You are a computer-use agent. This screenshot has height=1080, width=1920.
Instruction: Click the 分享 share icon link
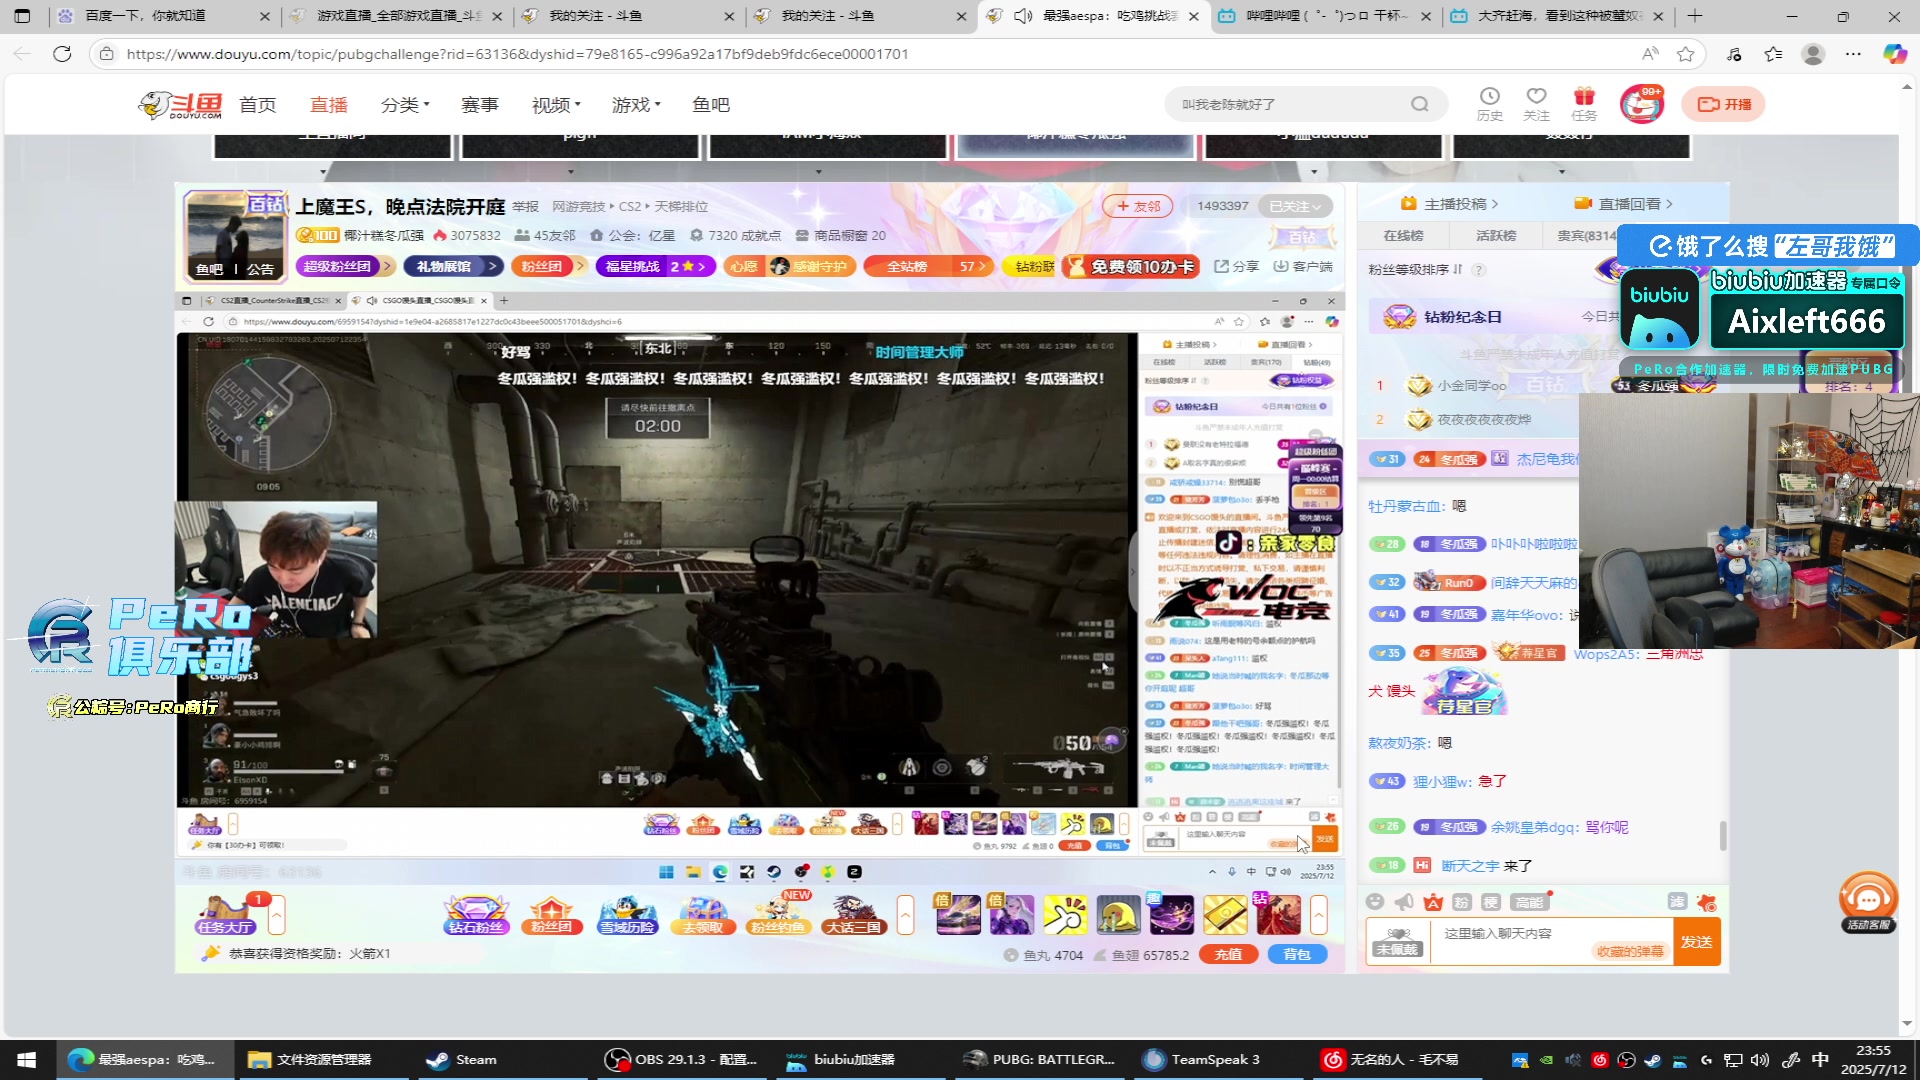[x=1237, y=266]
